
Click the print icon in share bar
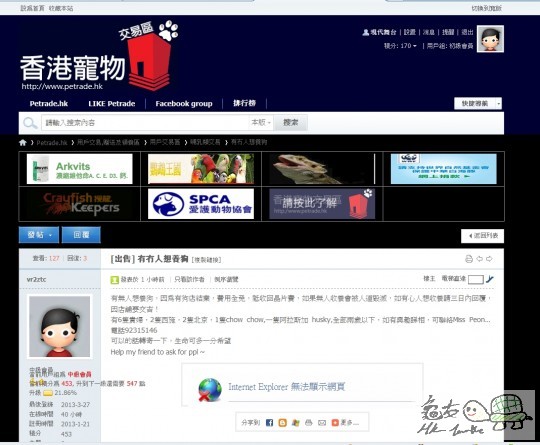[309, 423]
